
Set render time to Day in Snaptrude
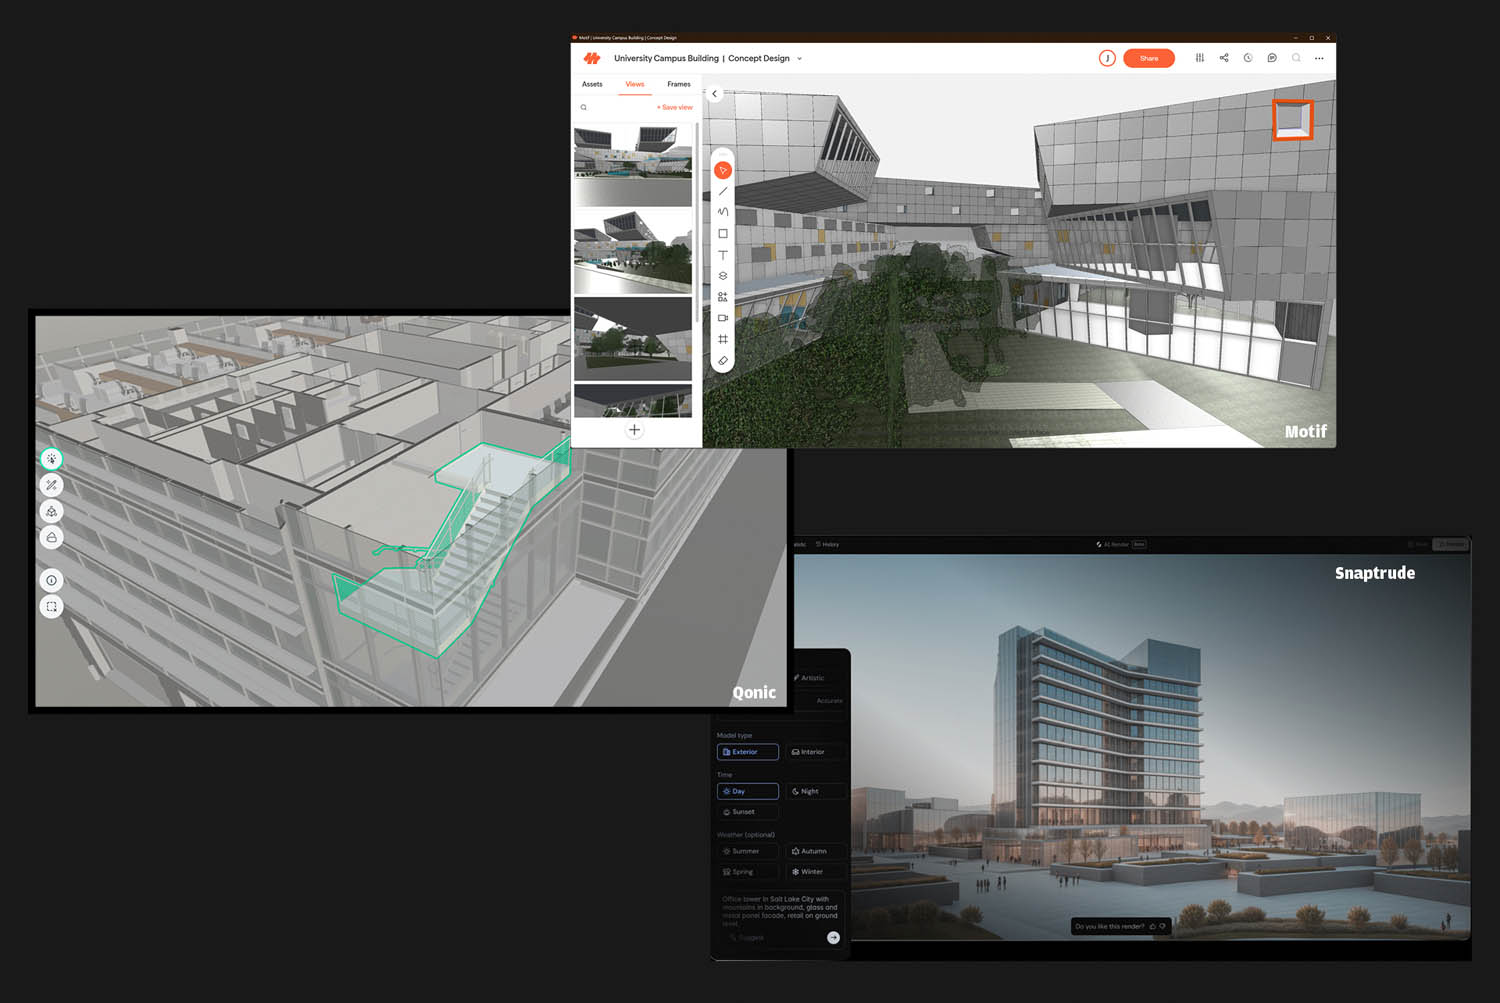click(747, 791)
